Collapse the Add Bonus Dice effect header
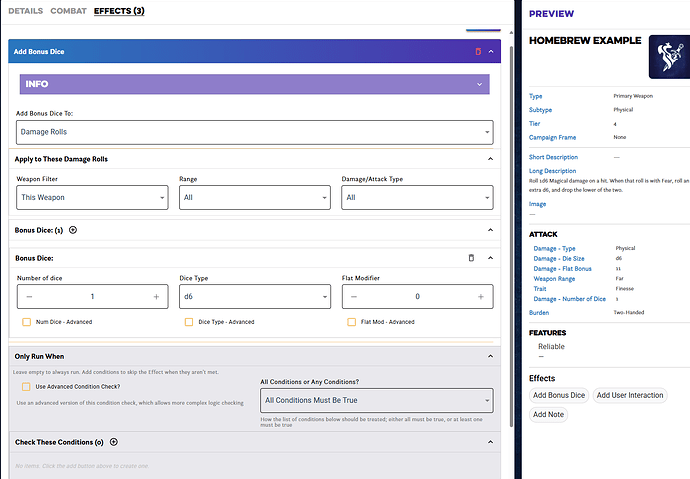 (x=491, y=51)
